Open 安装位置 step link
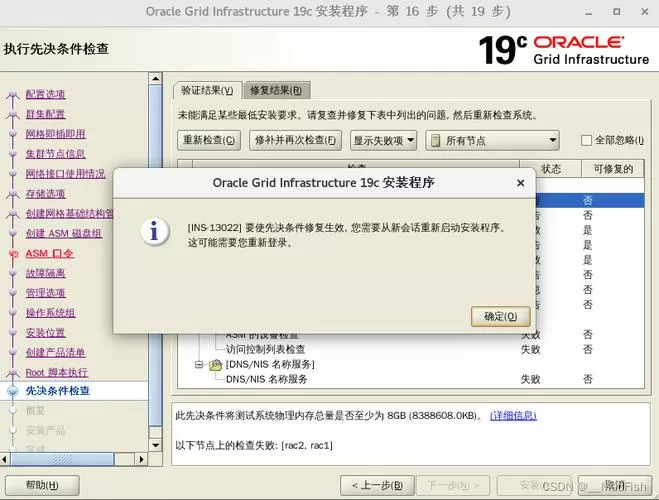 (45, 332)
